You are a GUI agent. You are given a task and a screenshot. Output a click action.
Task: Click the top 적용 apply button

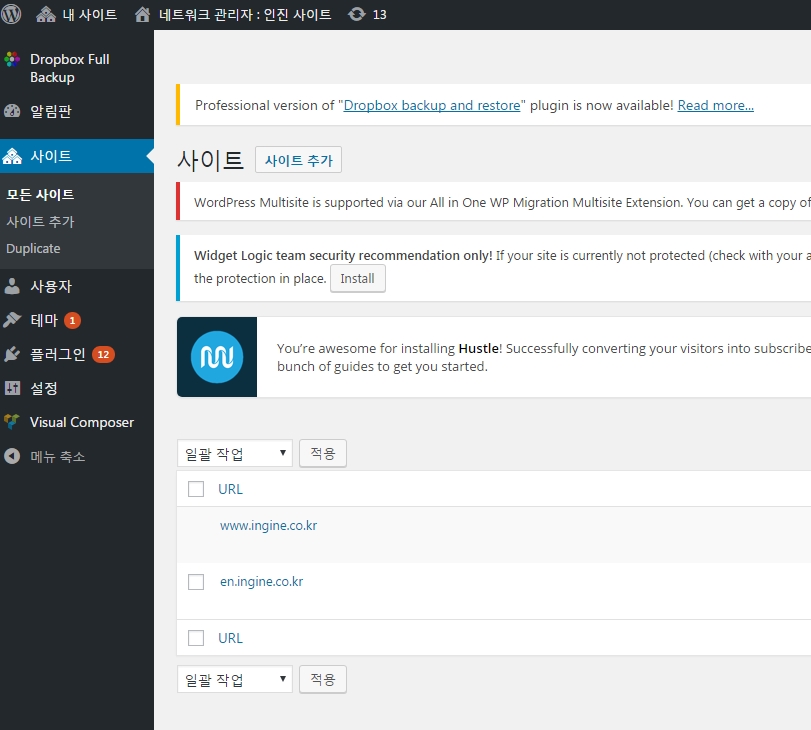click(323, 453)
